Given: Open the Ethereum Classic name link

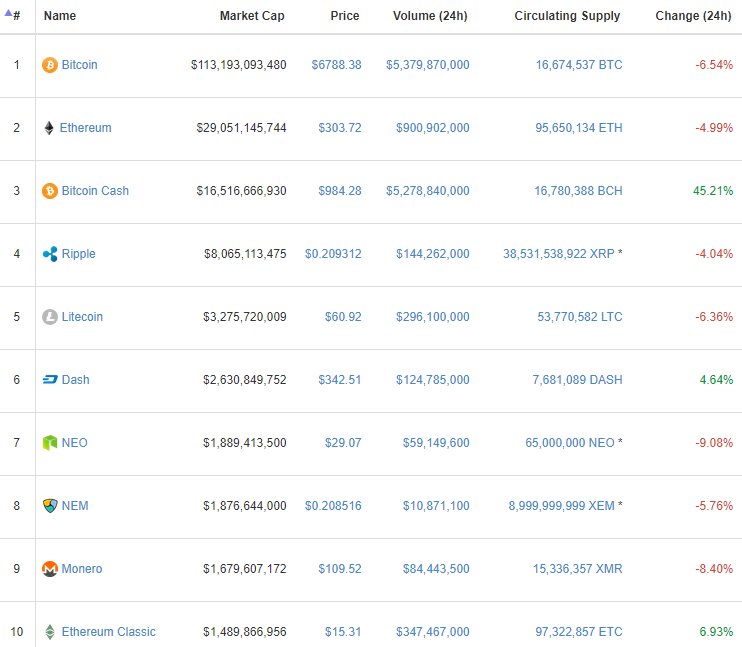Looking at the screenshot, I should pyautogui.click(x=108, y=631).
